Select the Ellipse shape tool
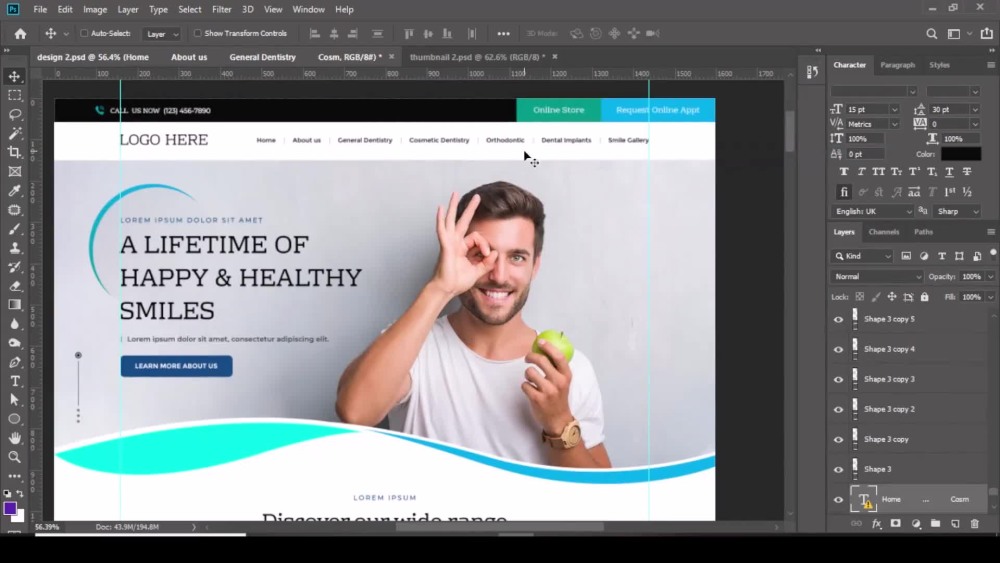 14,419
